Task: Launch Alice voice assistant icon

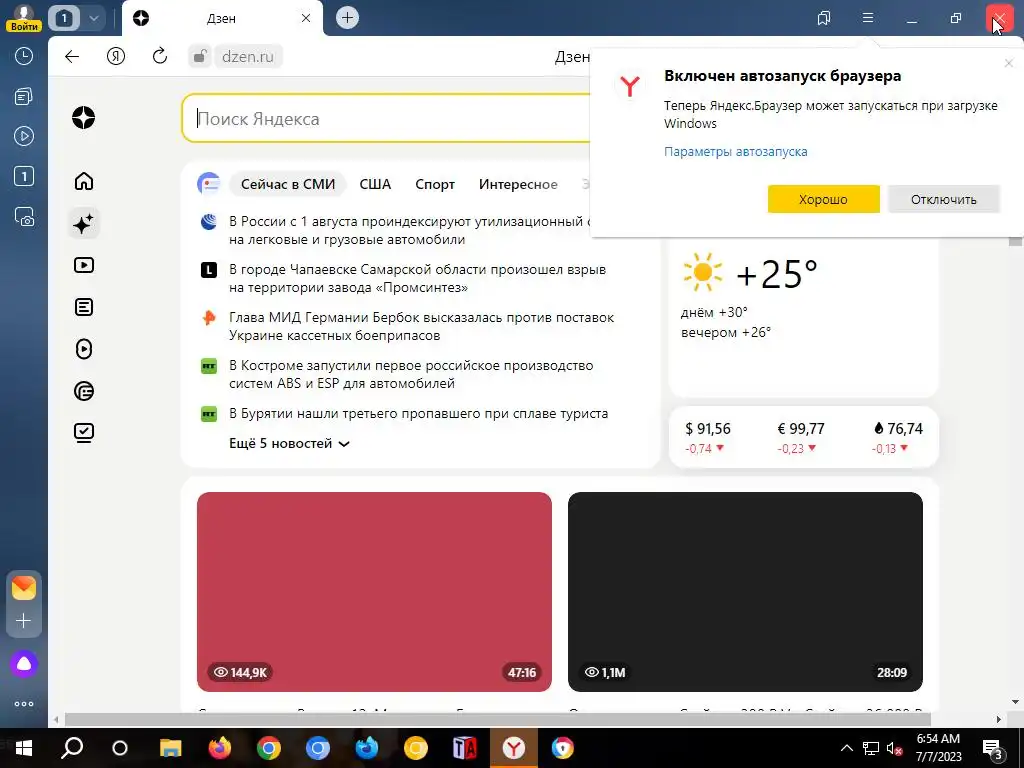Action: click(24, 664)
